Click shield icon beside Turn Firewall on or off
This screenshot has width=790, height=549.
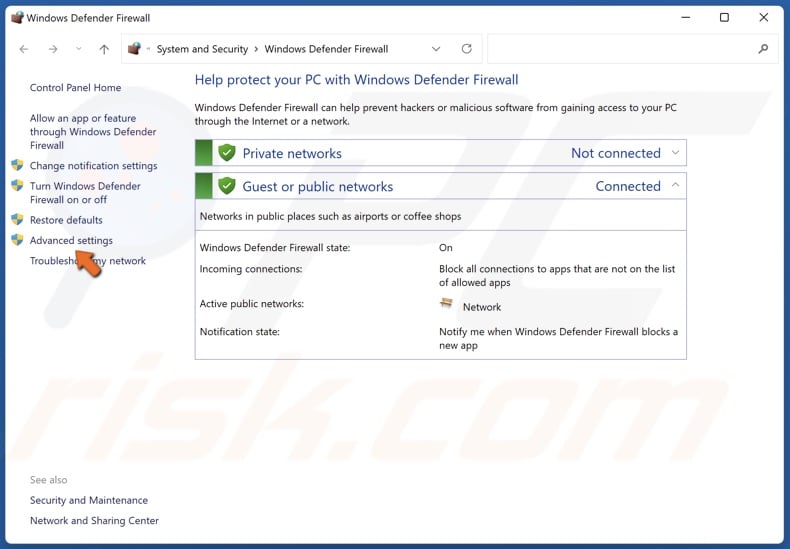[x=17, y=185]
